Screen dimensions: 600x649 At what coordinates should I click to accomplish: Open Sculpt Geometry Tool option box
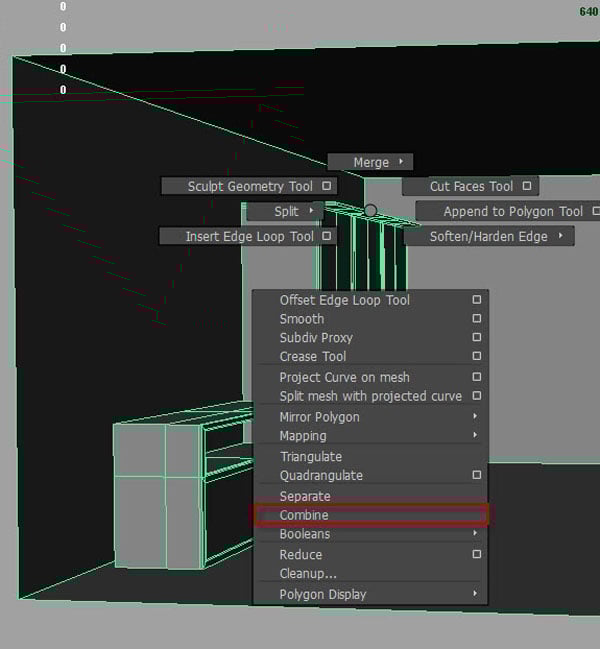pyautogui.click(x=326, y=186)
